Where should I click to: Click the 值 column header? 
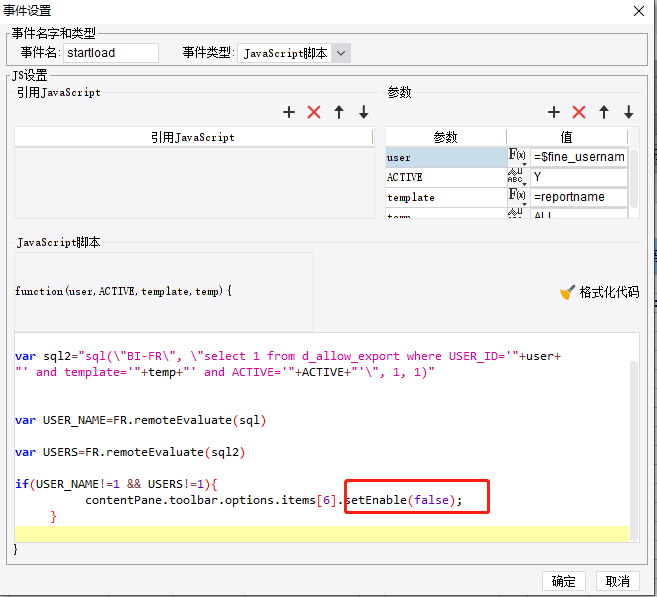pos(567,137)
